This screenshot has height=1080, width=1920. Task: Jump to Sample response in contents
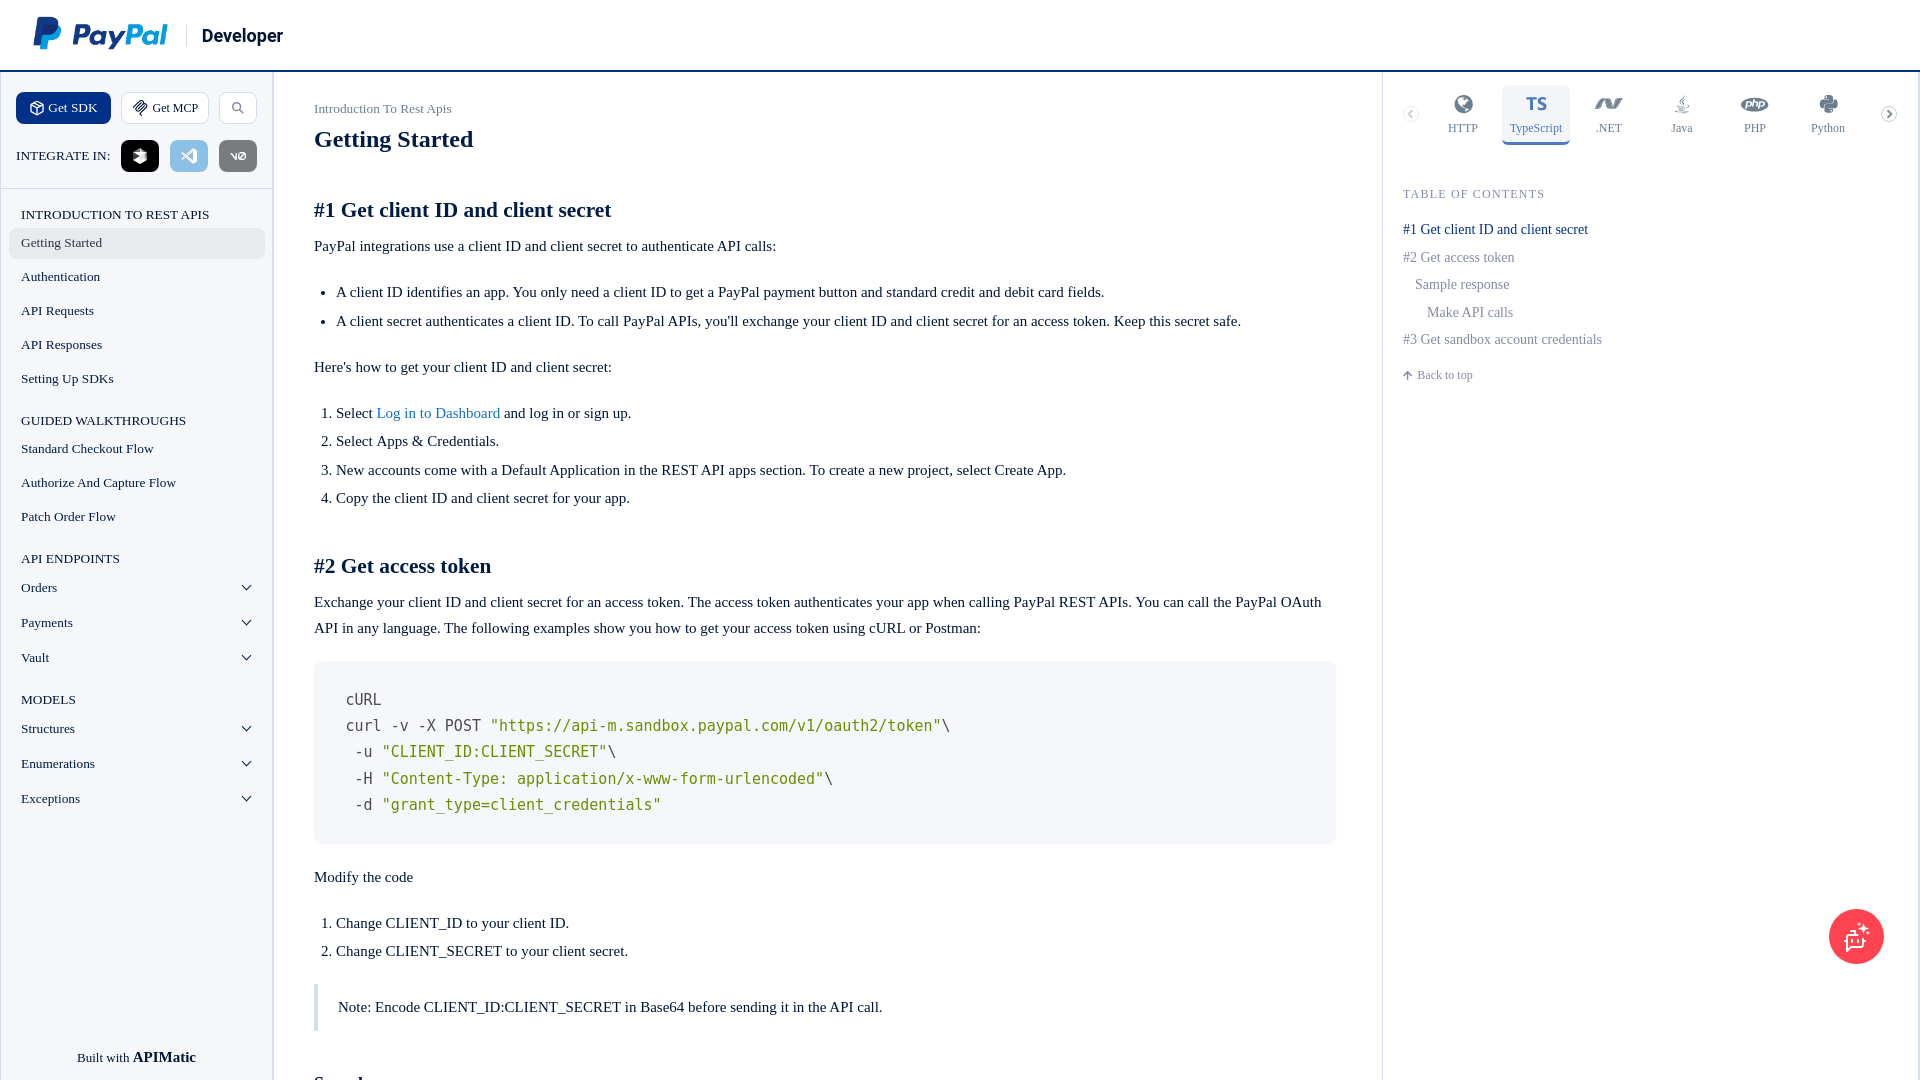pyautogui.click(x=1462, y=285)
